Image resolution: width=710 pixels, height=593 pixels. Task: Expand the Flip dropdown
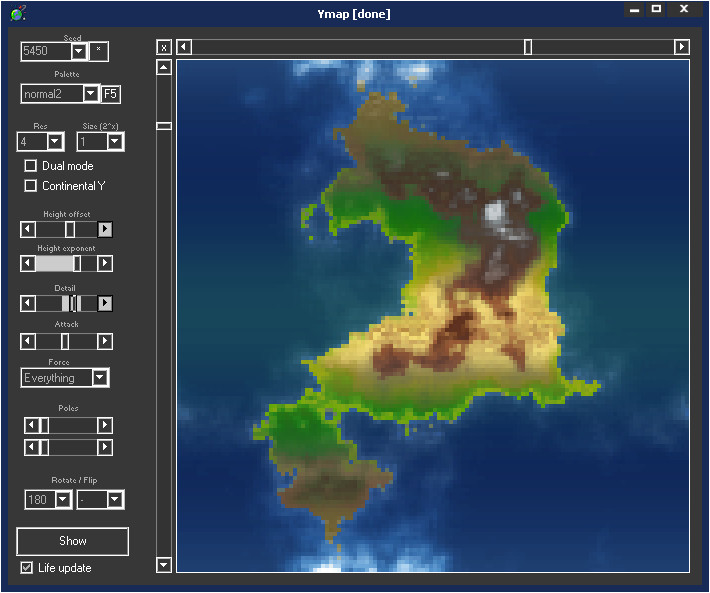pyautogui.click(x=115, y=499)
